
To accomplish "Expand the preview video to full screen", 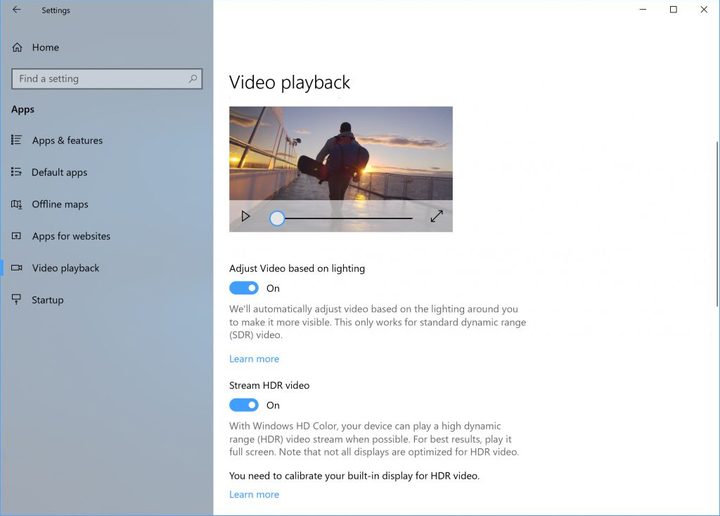I will click(437, 216).
